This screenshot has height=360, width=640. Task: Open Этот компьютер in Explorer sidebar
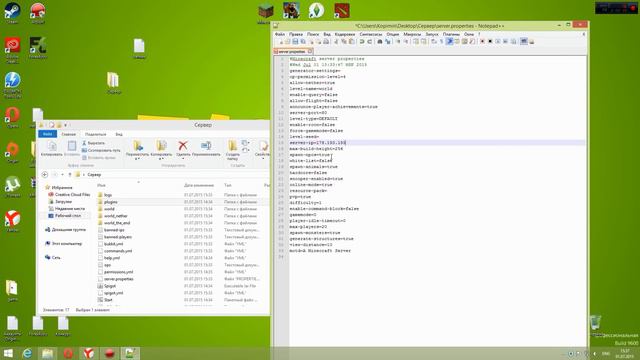click(x=67, y=244)
